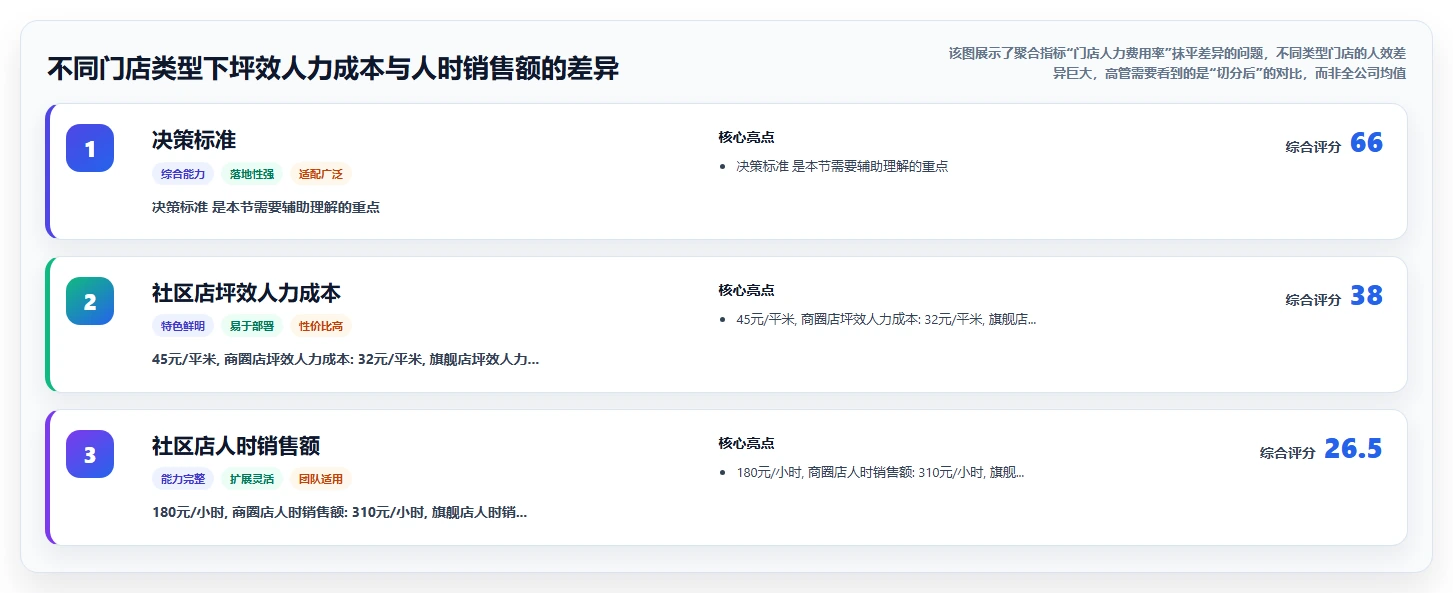Click the 落地性强 tag
Image resolution: width=1453 pixels, height=593 pixels.
[x=252, y=174]
